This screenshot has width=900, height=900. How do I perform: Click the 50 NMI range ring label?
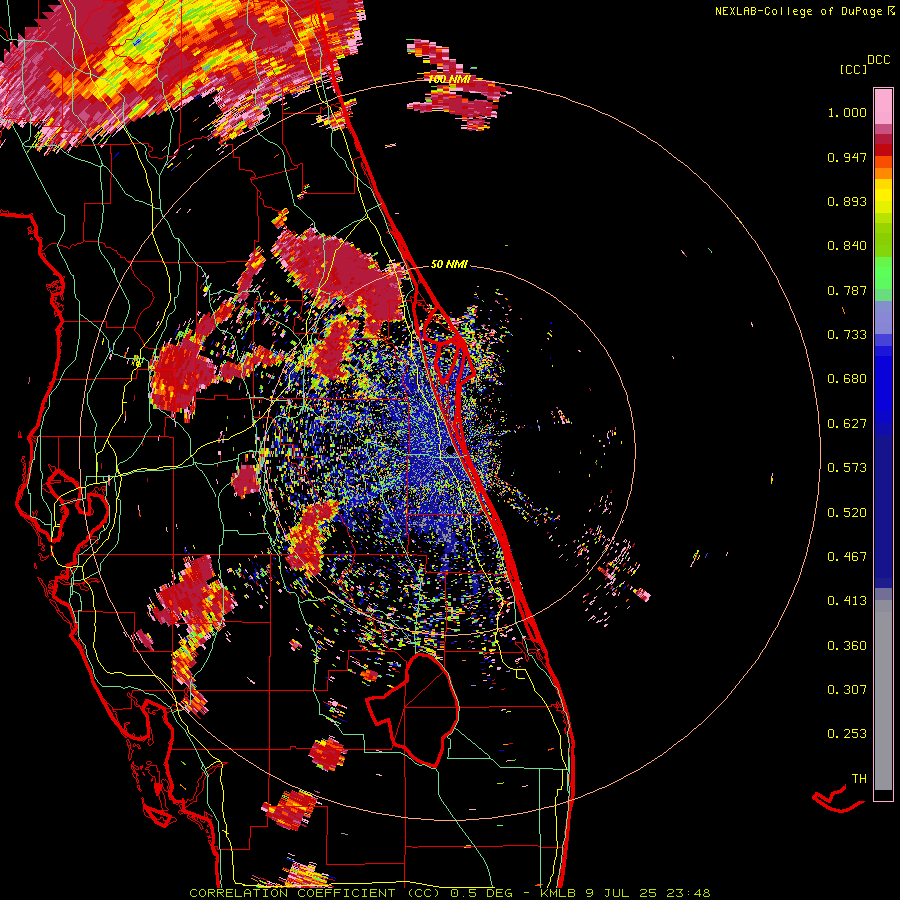pos(449,265)
